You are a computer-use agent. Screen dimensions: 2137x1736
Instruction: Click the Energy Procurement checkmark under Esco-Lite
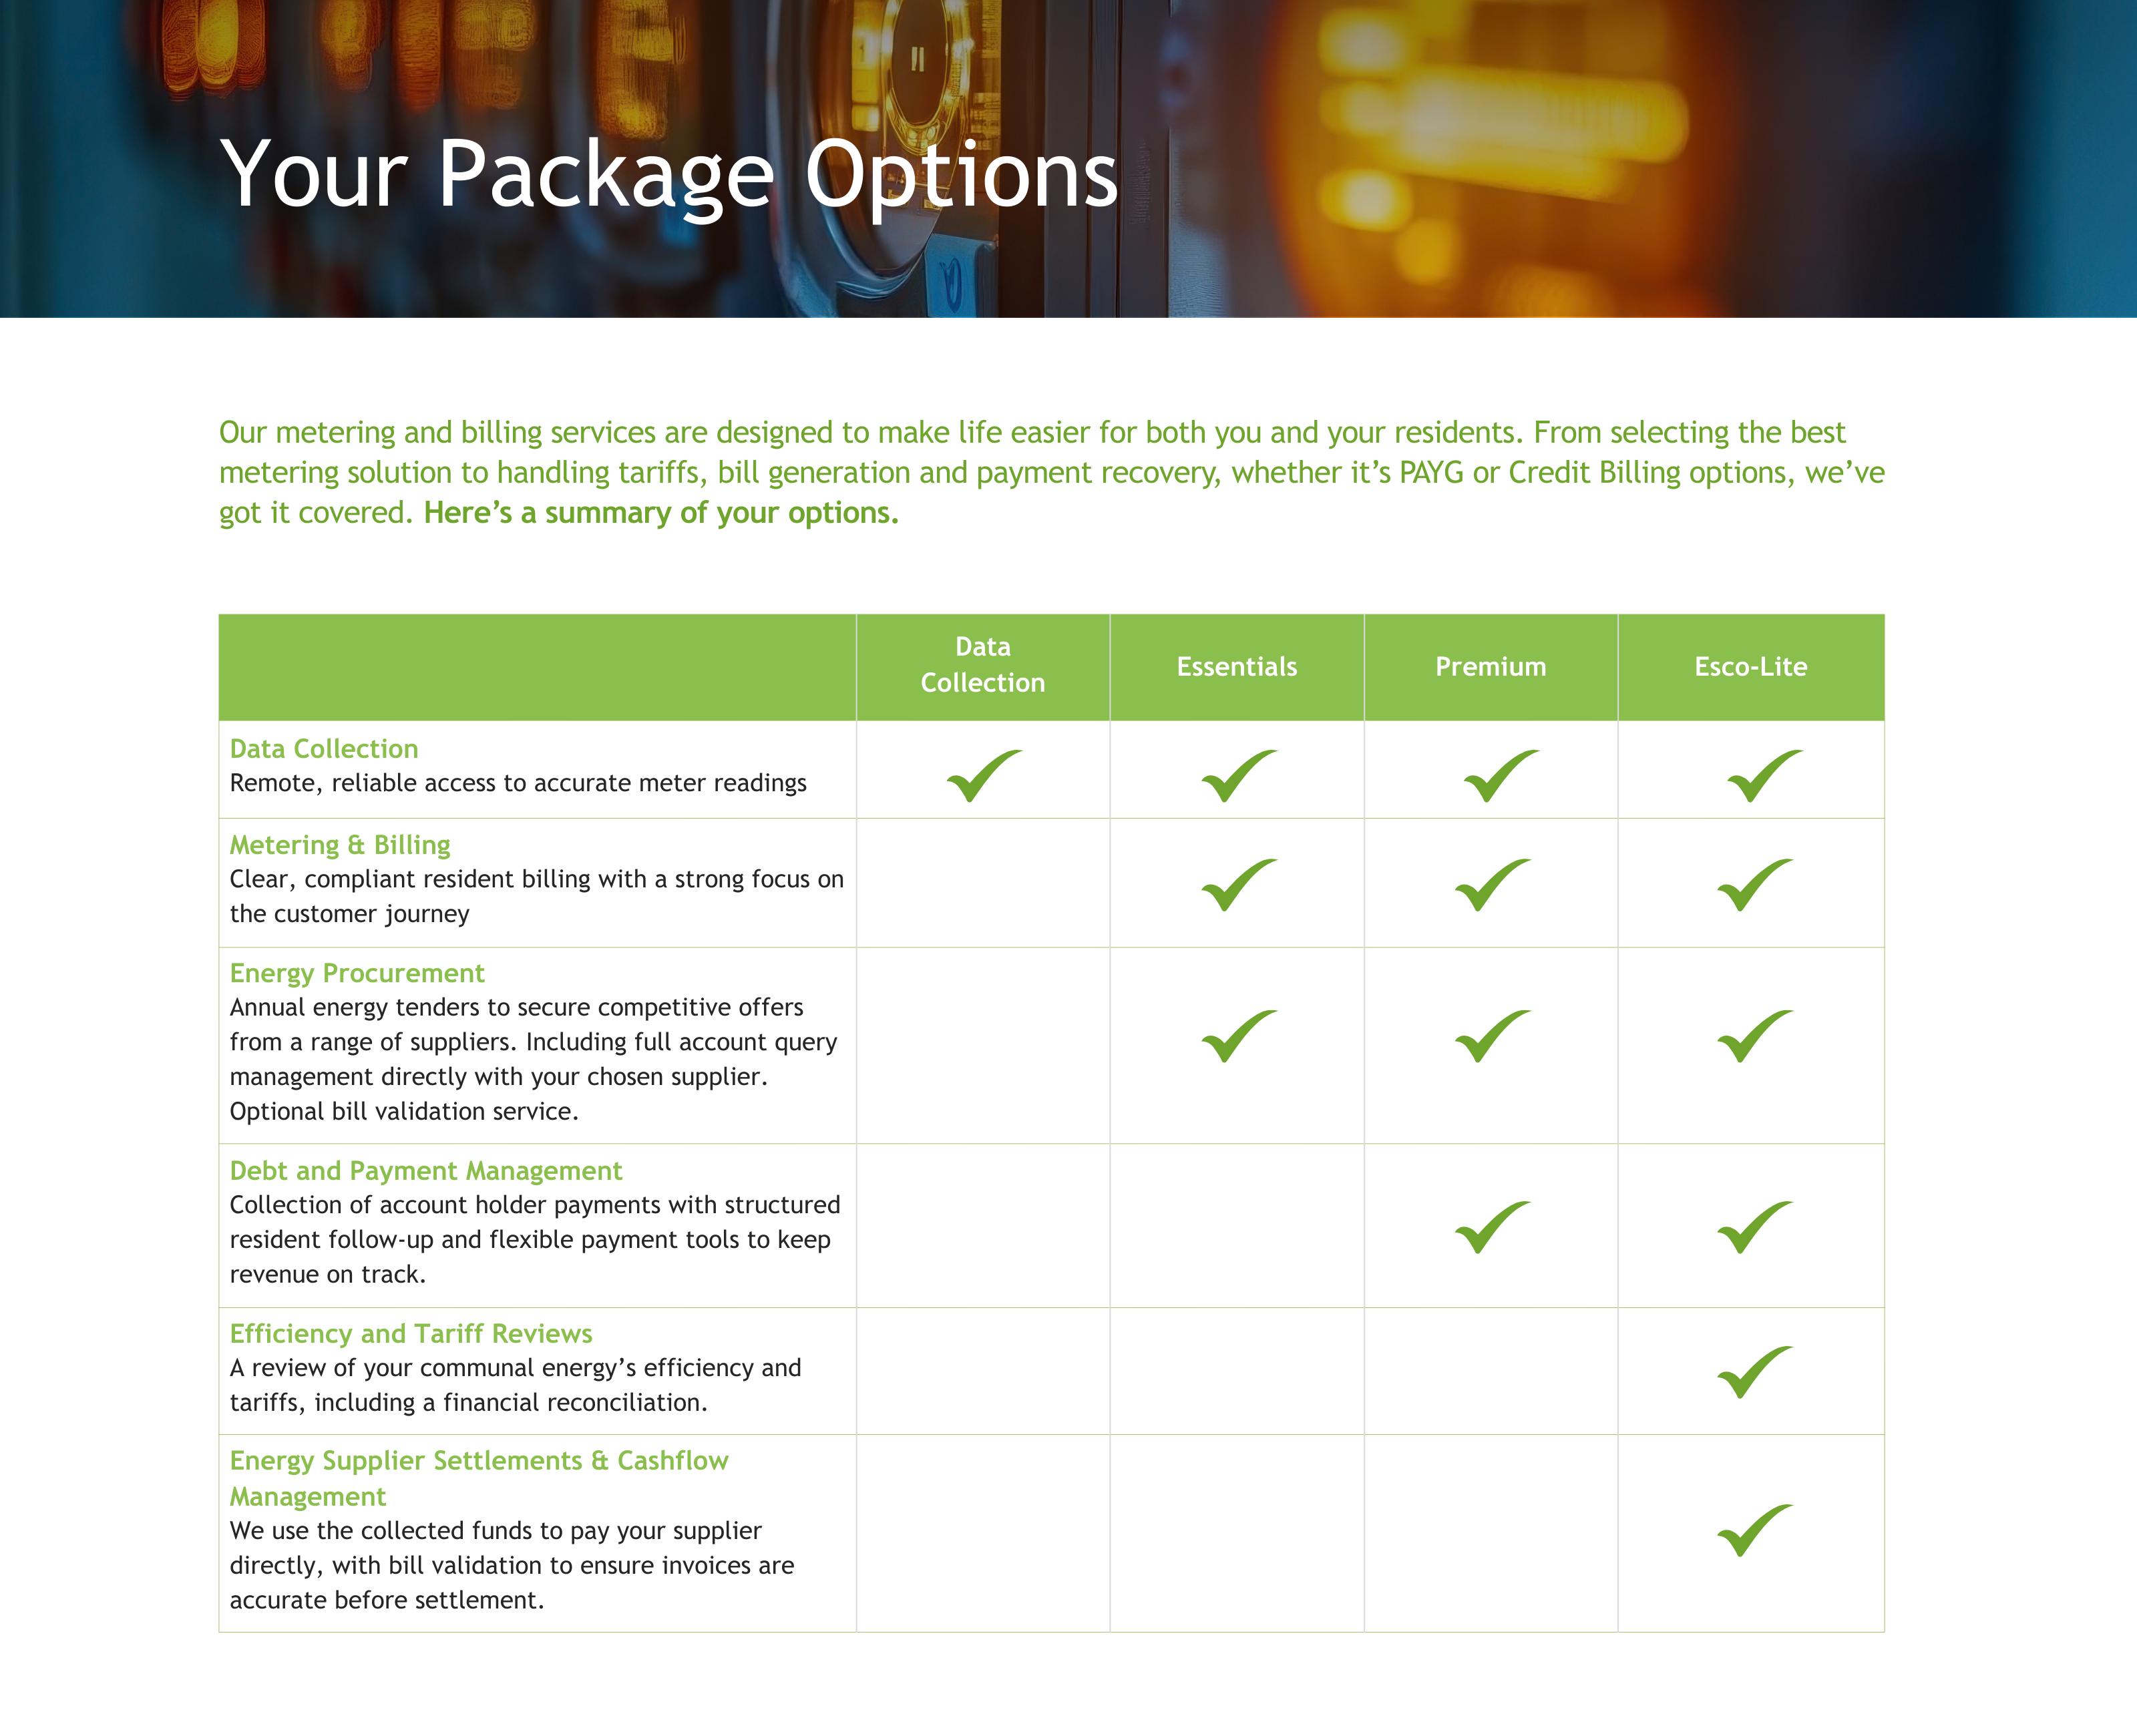click(x=1754, y=1036)
